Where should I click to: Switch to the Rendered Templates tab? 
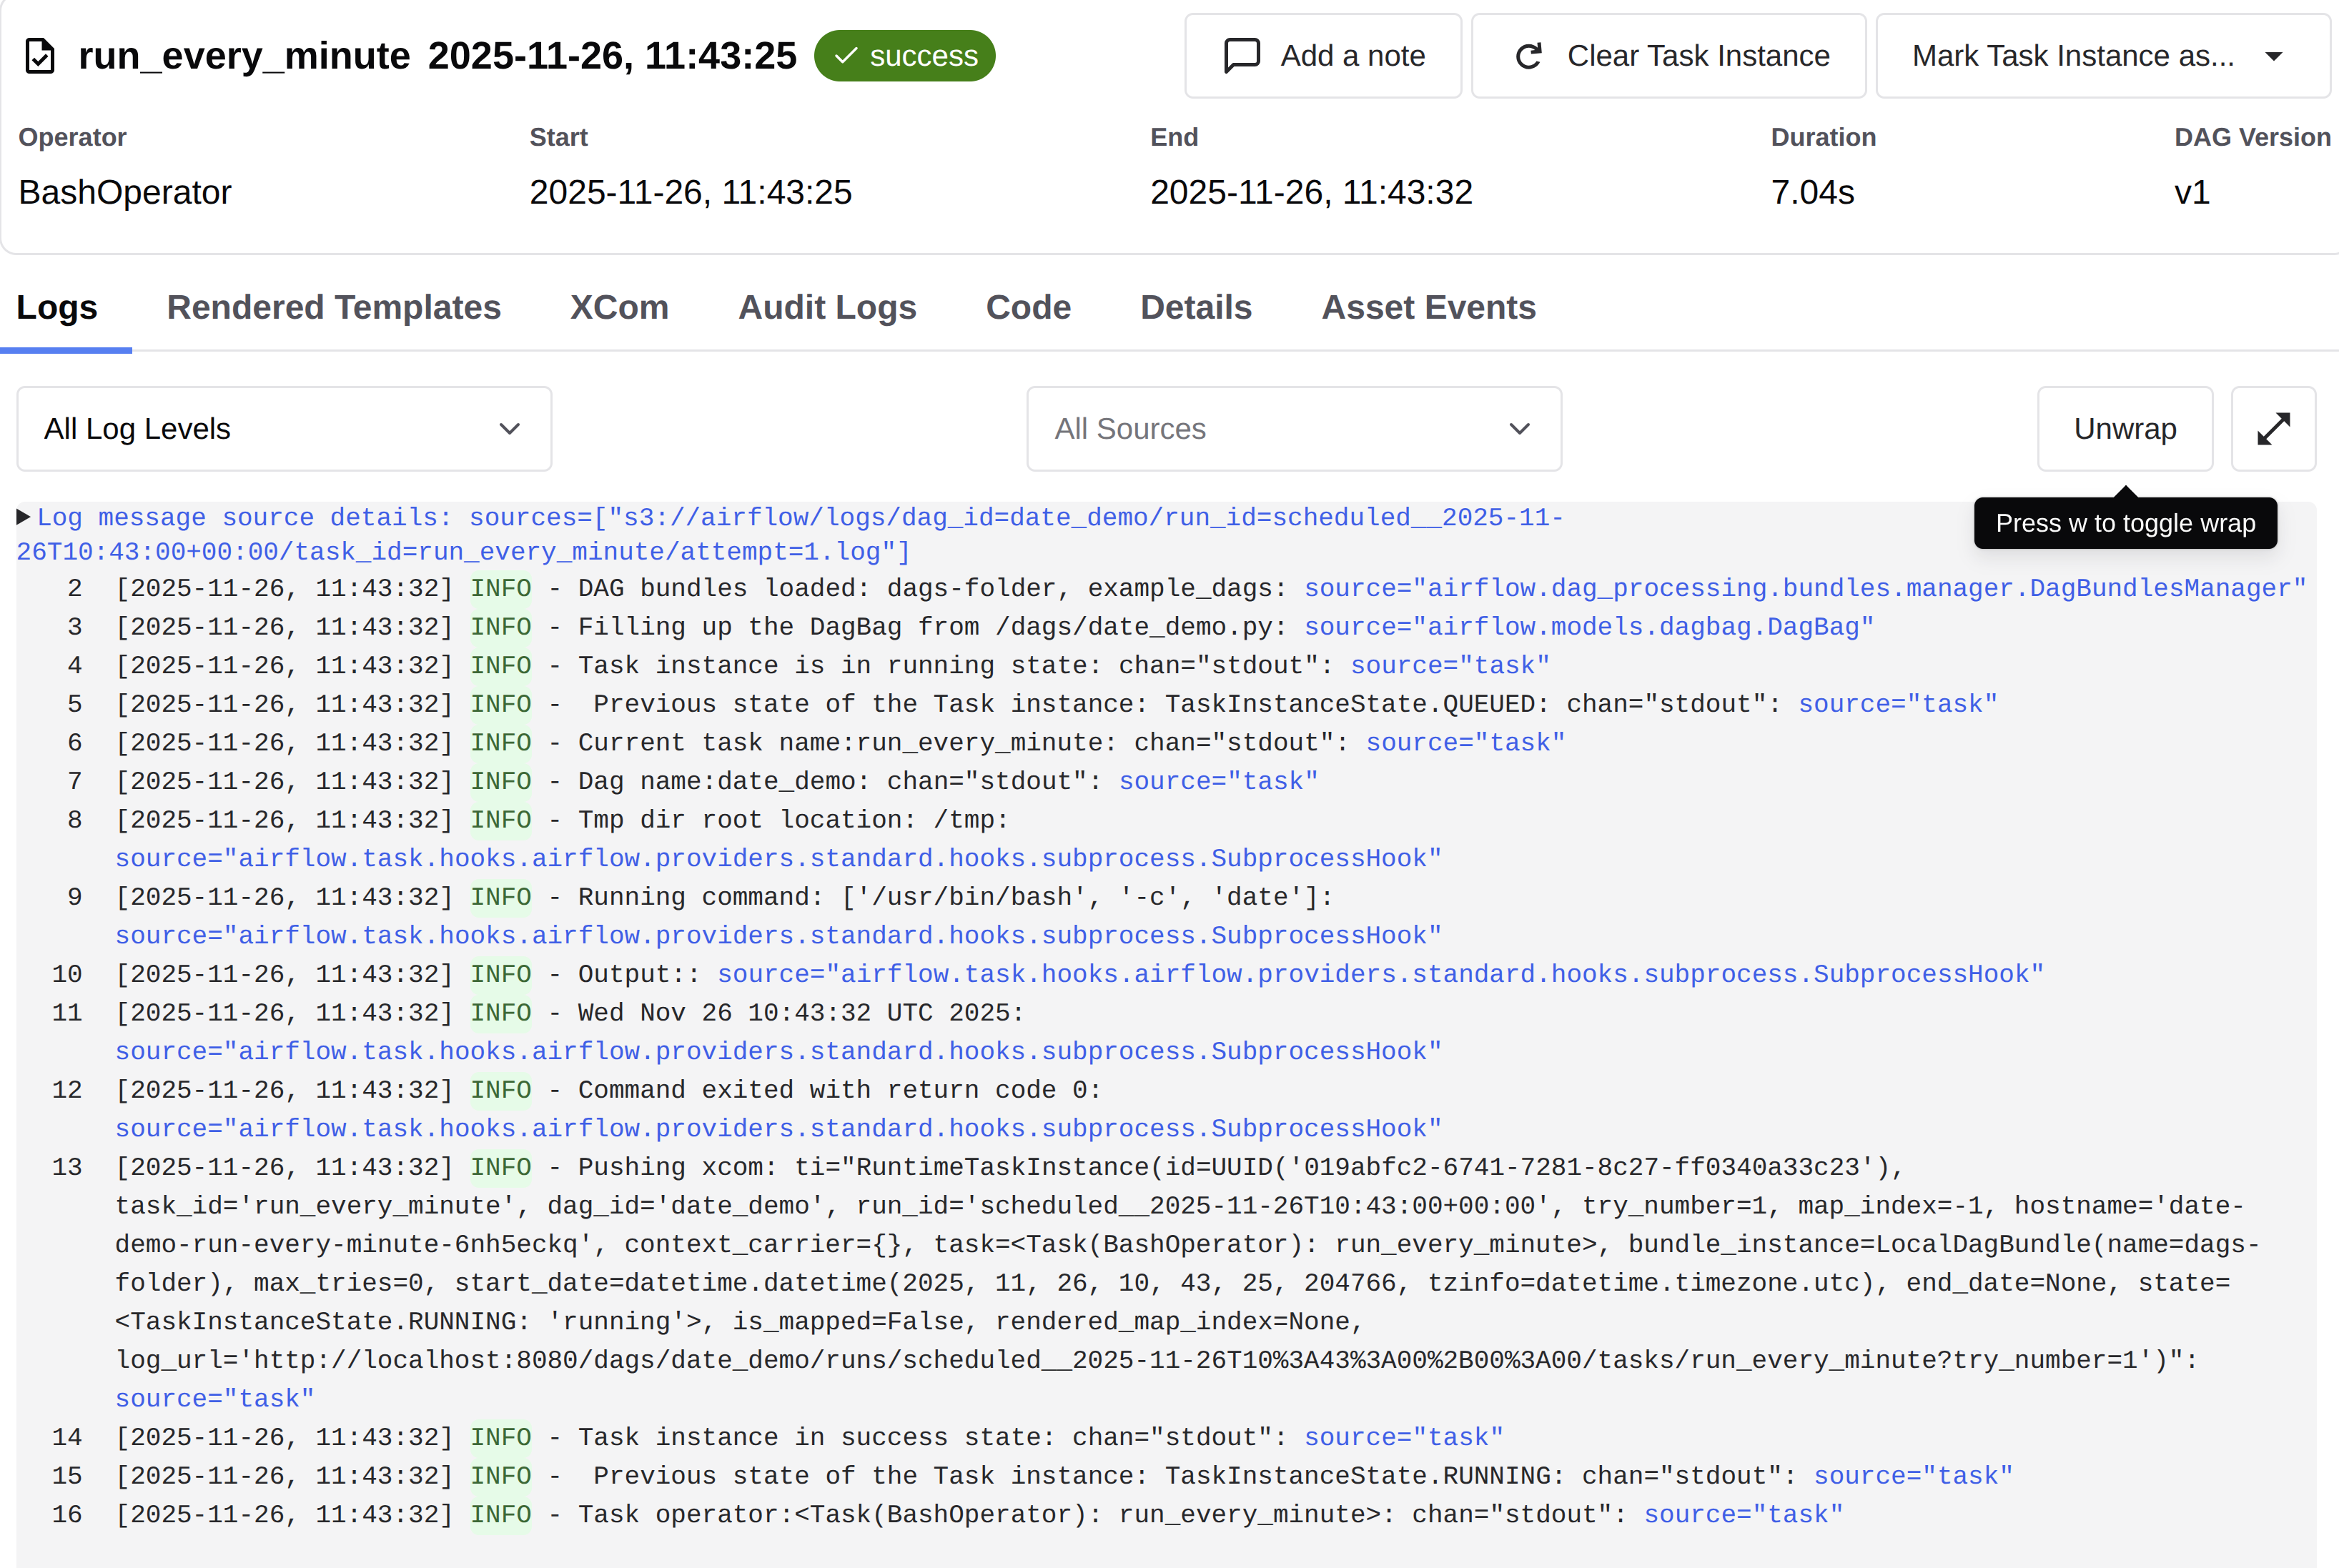point(333,308)
